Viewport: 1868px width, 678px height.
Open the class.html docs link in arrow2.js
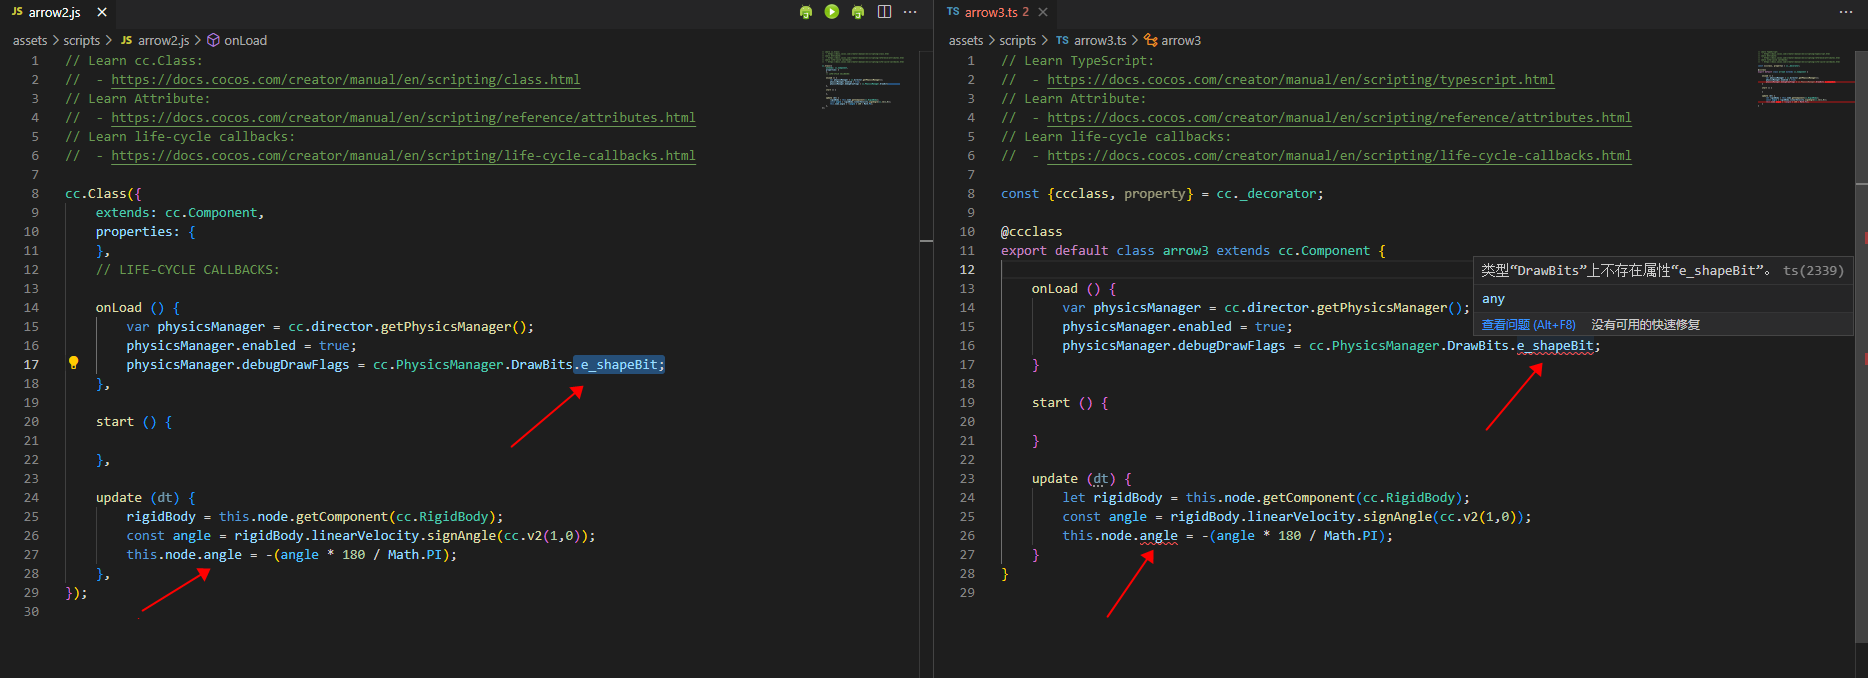coord(345,80)
